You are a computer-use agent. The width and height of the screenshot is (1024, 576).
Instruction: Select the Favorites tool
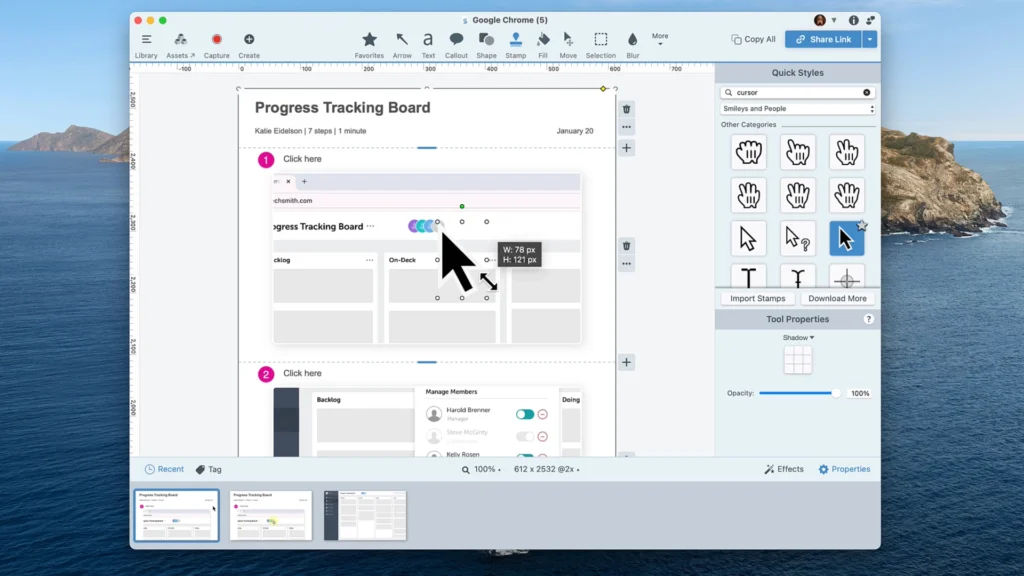[369, 46]
